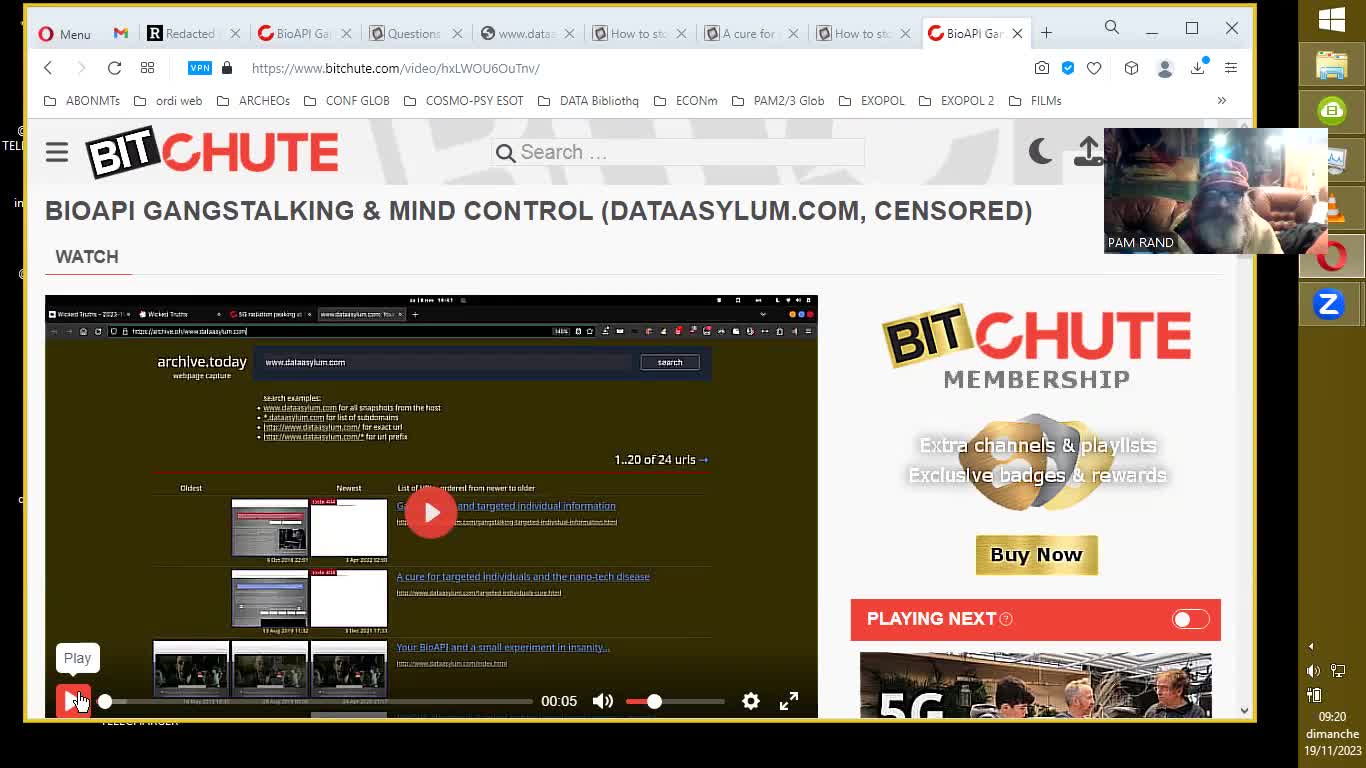The height and width of the screenshot is (768, 1366).
Task: Click the BitChute upload icon
Action: coord(1088,151)
